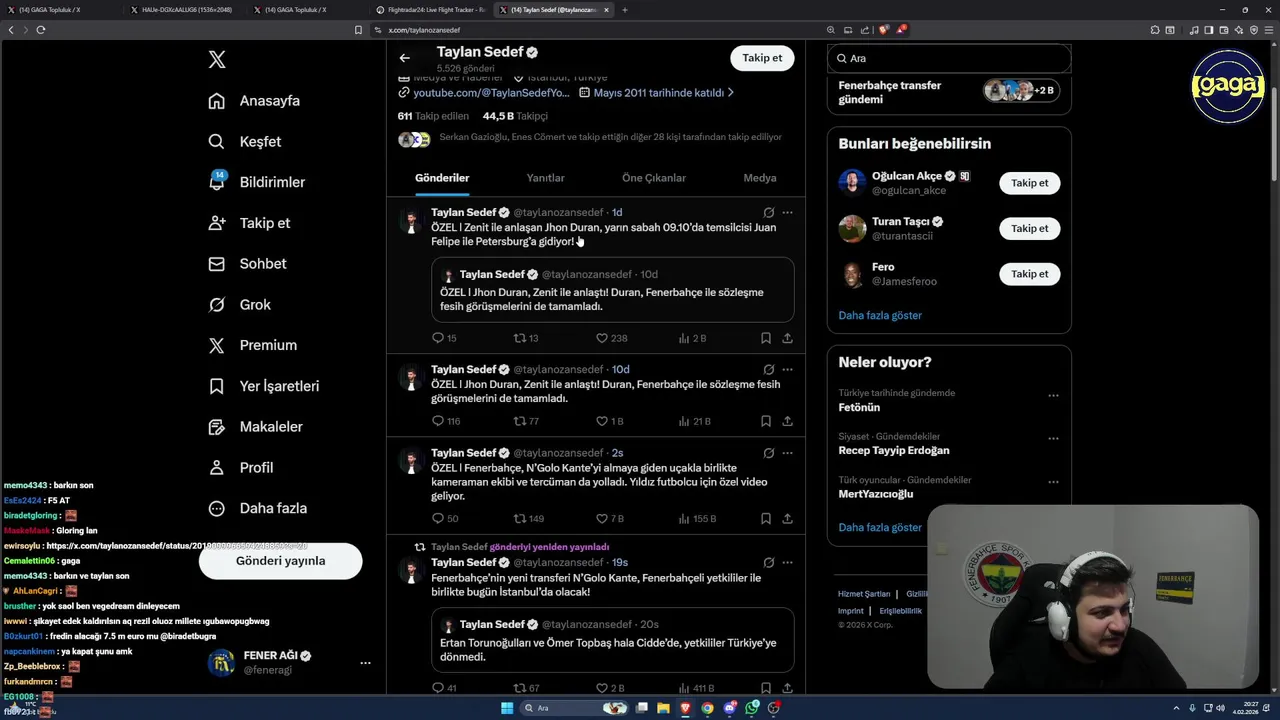This screenshot has height=720, width=1280.
Task: Open FENER AĞI account switcher menu
Action: click(x=365, y=663)
